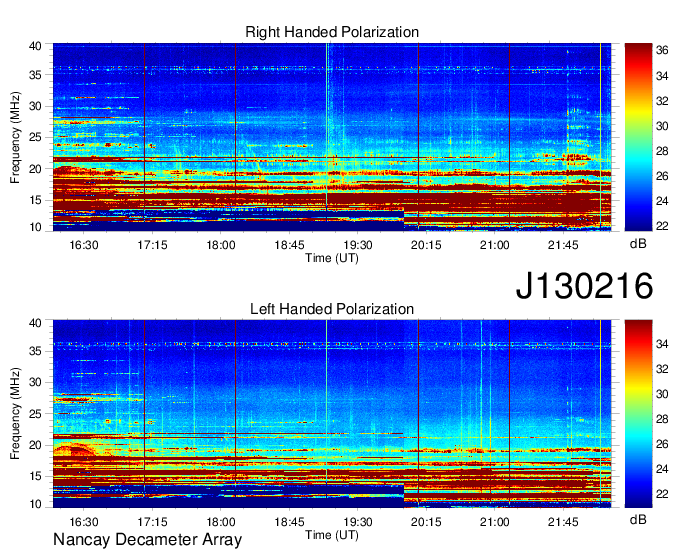Click the 20:15 tick label on the upper plot
The width and height of the screenshot is (680, 552).
(x=426, y=245)
